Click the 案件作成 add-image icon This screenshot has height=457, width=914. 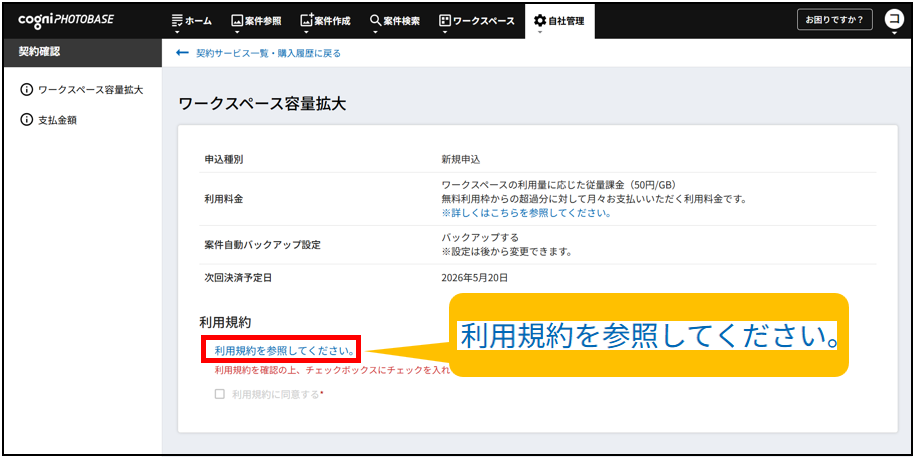(x=307, y=20)
